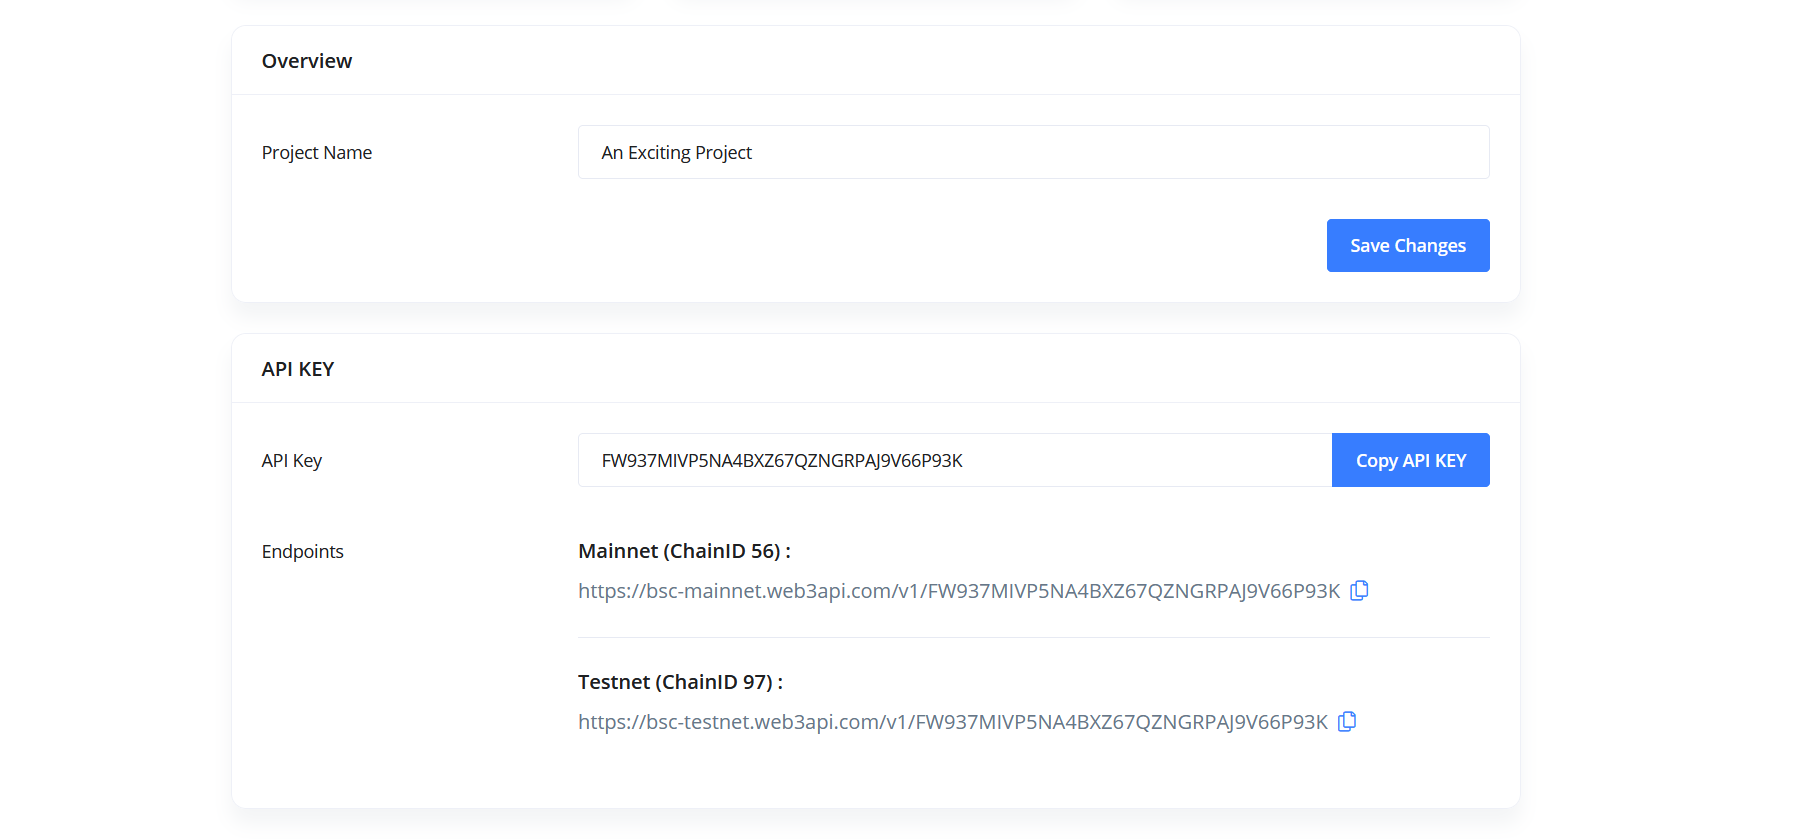Screen dimensions: 1795x839
Task: Click the Mainnet (ChainID 56) heading
Action: coord(684,552)
